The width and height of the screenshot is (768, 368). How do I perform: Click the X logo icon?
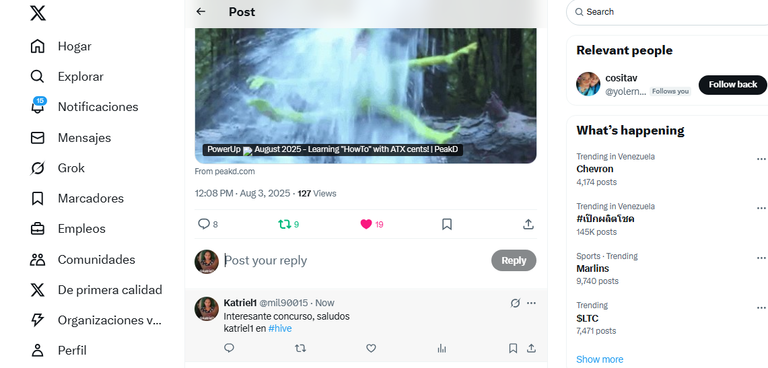(38, 12)
